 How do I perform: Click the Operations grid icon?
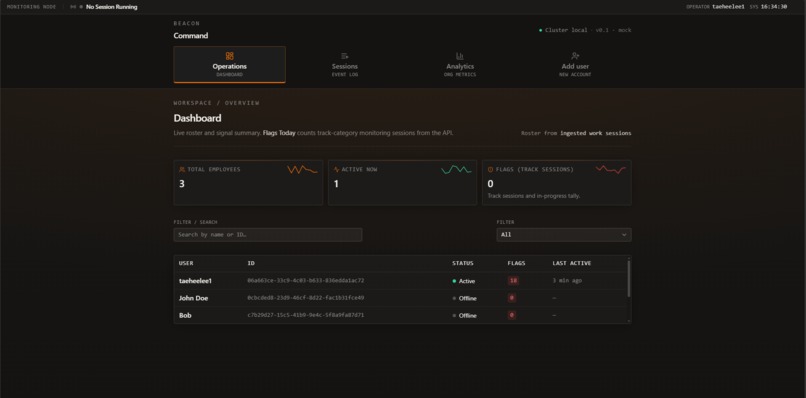coord(229,56)
